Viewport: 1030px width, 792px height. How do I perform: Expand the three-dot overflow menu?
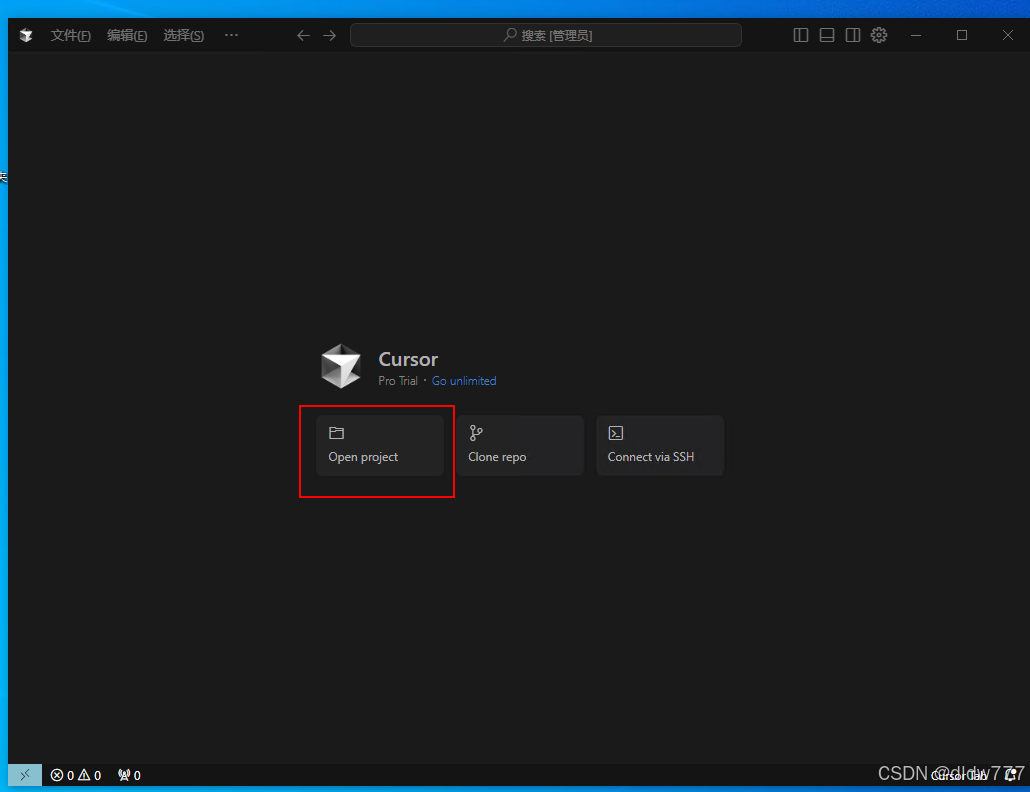point(231,35)
